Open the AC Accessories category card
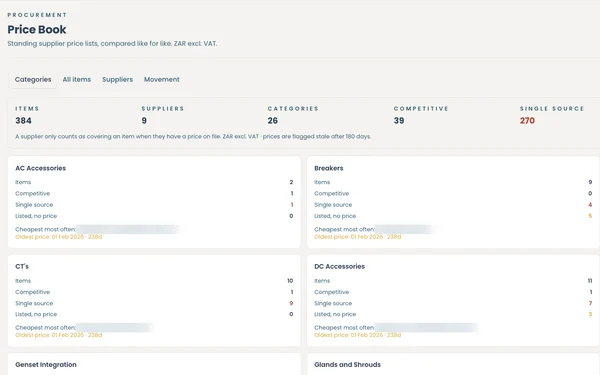The image size is (600, 375). (154, 202)
